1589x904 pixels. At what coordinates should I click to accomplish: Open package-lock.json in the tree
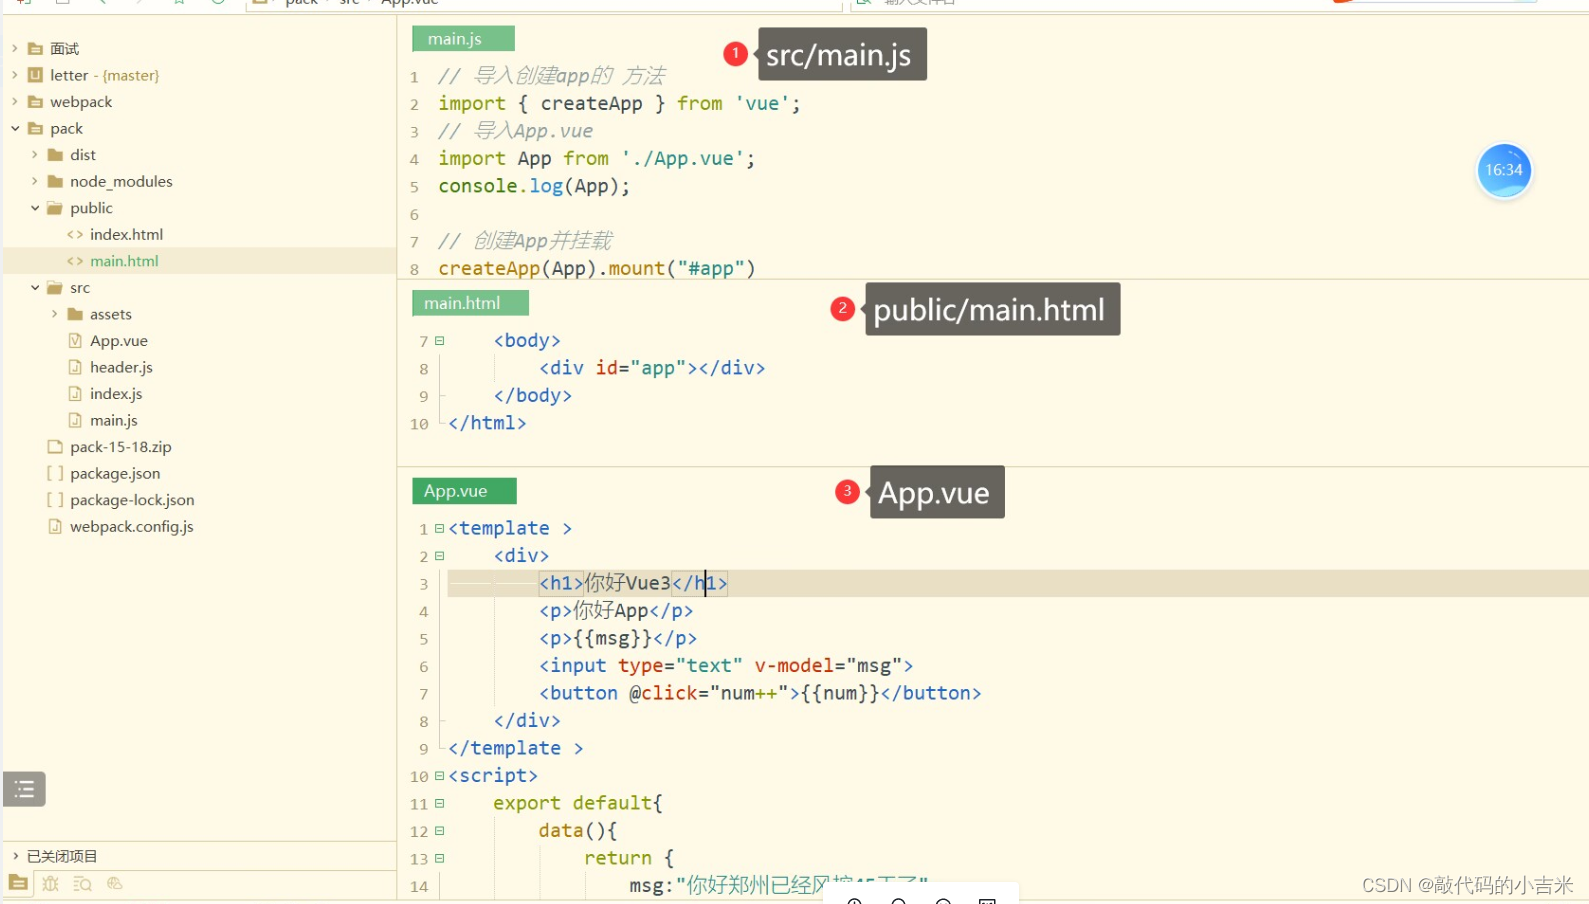click(x=132, y=500)
